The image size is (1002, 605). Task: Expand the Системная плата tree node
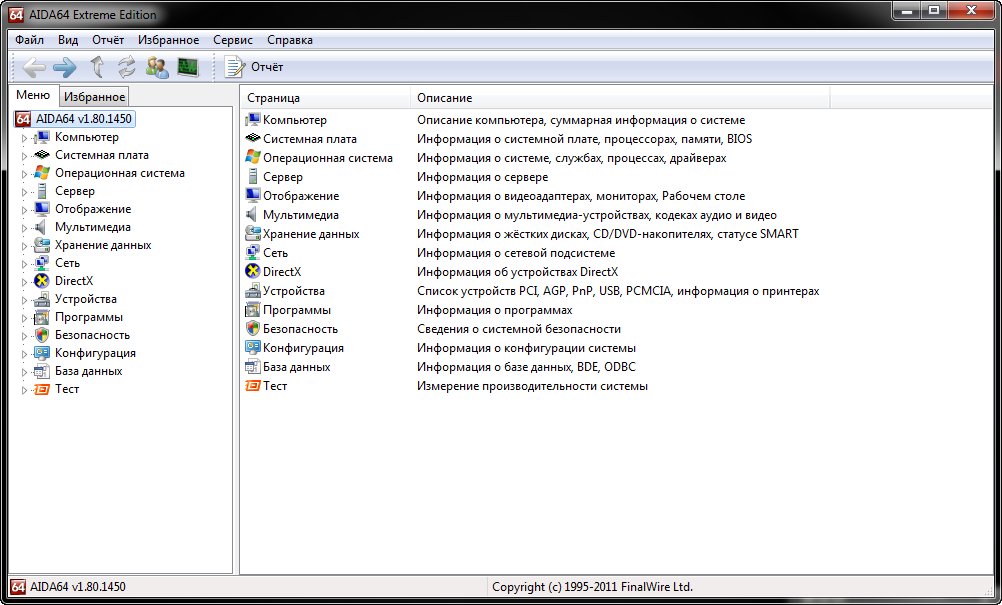pos(25,156)
